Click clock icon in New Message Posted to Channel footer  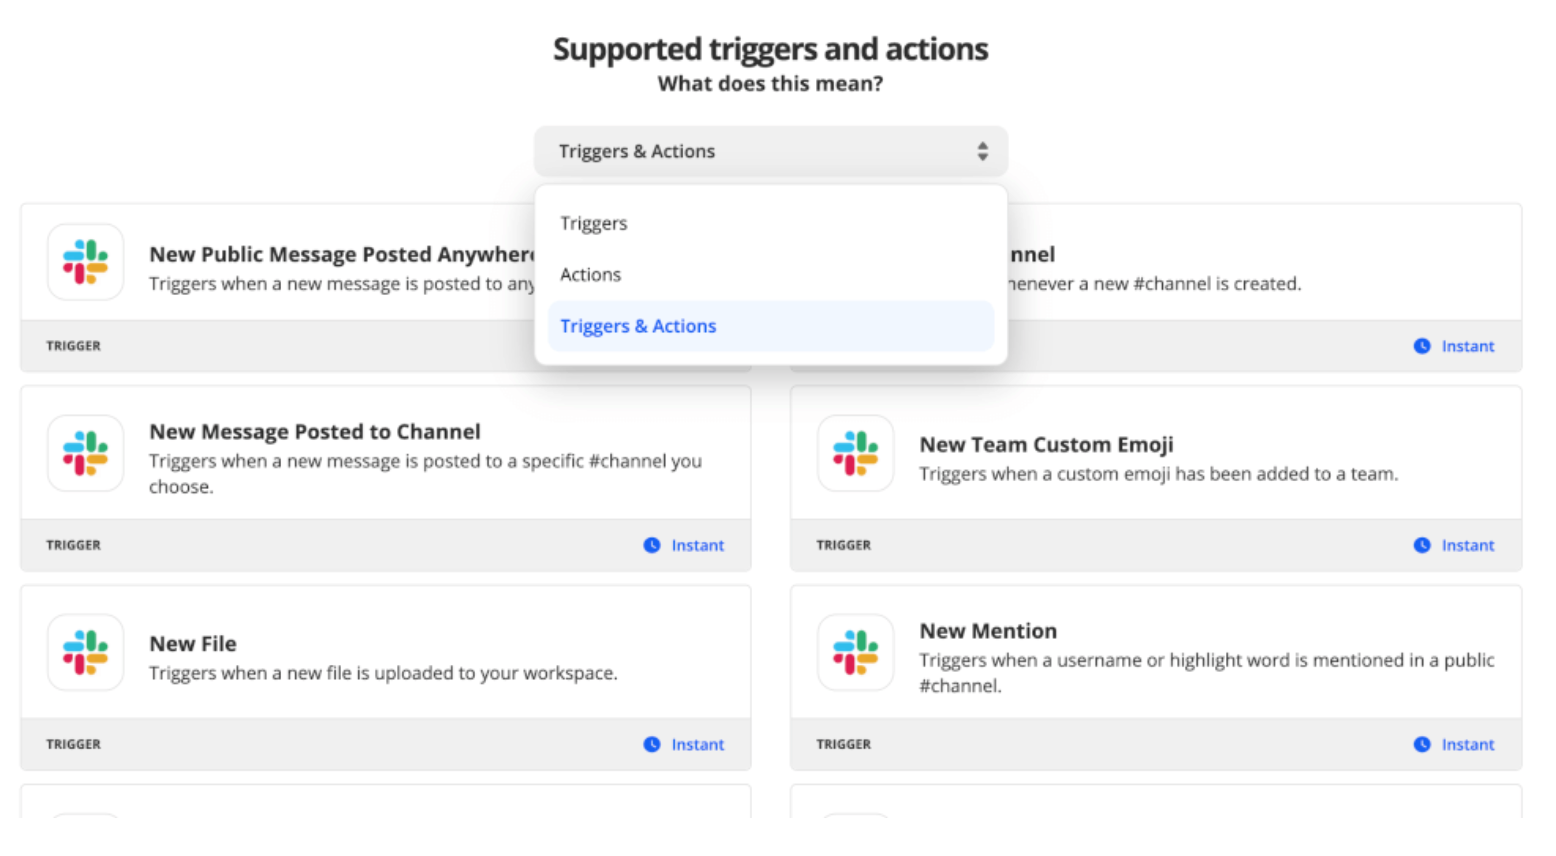(x=652, y=545)
